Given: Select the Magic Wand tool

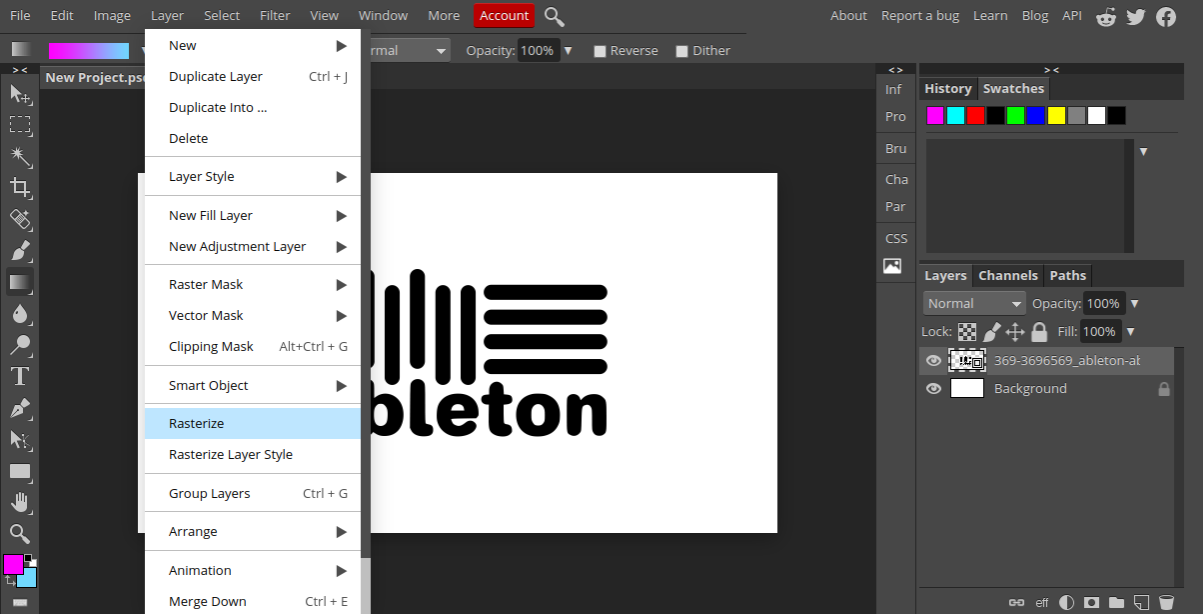Looking at the screenshot, I should 20,156.
